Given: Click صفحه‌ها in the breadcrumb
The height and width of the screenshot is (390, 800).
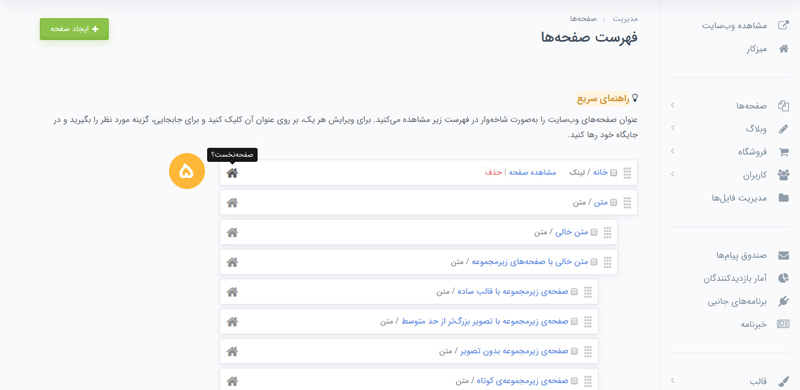Looking at the screenshot, I should [584, 18].
